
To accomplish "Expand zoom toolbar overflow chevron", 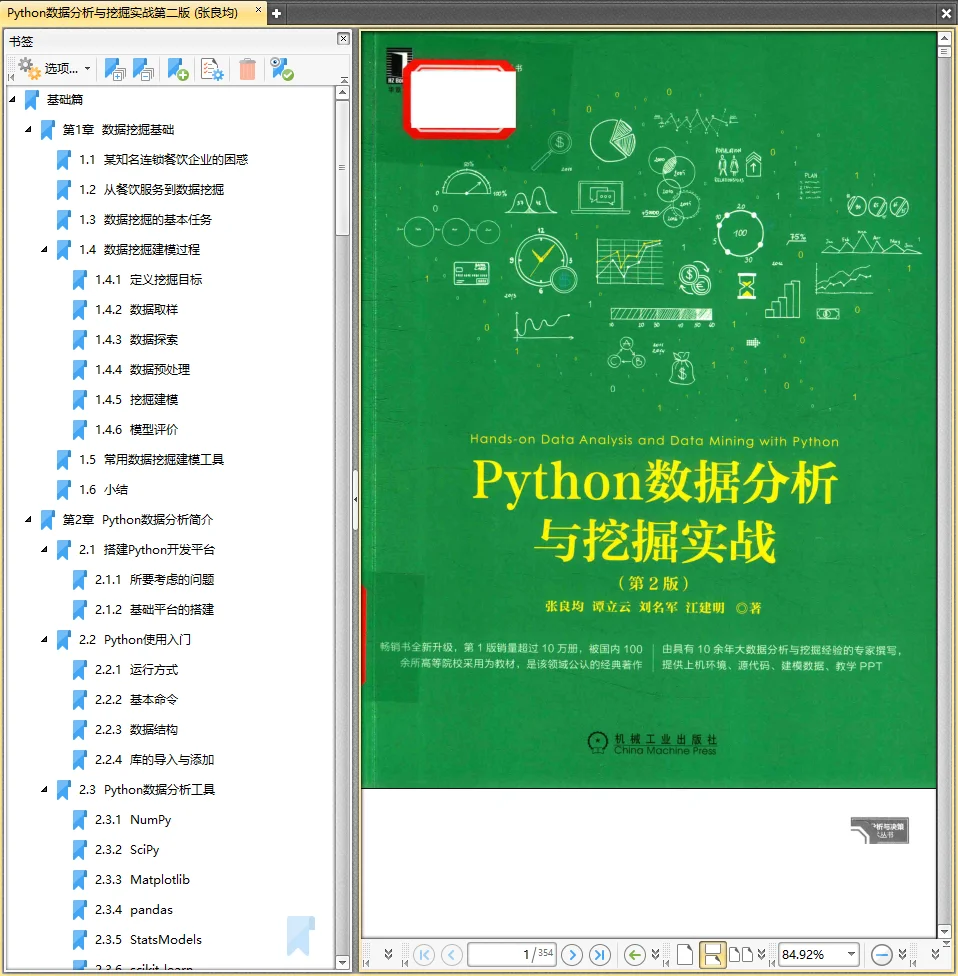I will tap(902, 954).
